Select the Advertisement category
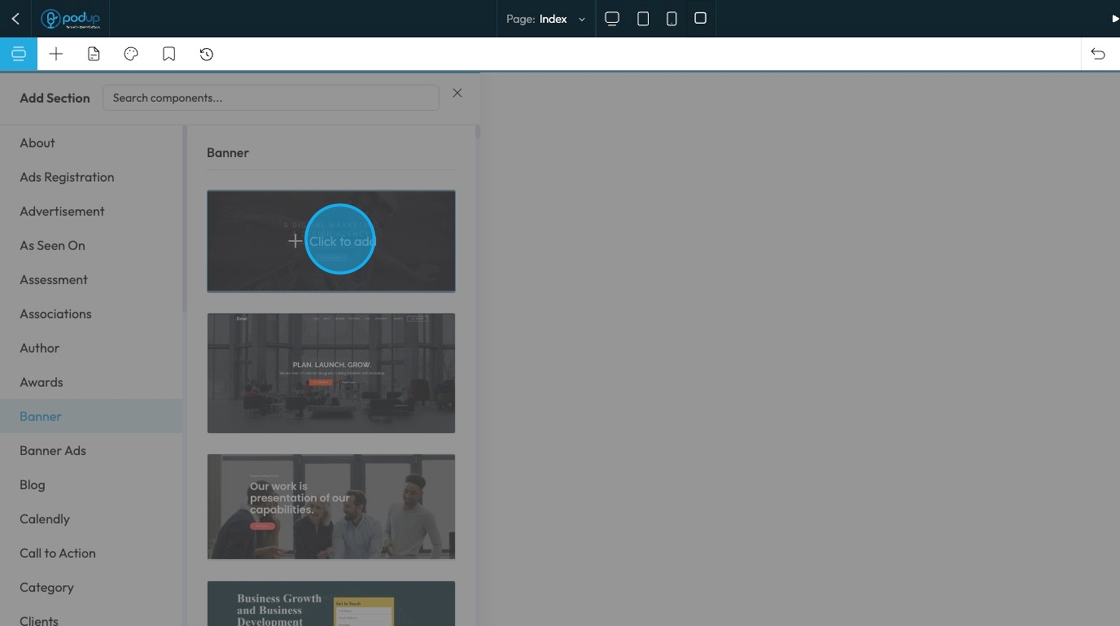The width and height of the screenshot is (1120, 626). click(61, 212)
